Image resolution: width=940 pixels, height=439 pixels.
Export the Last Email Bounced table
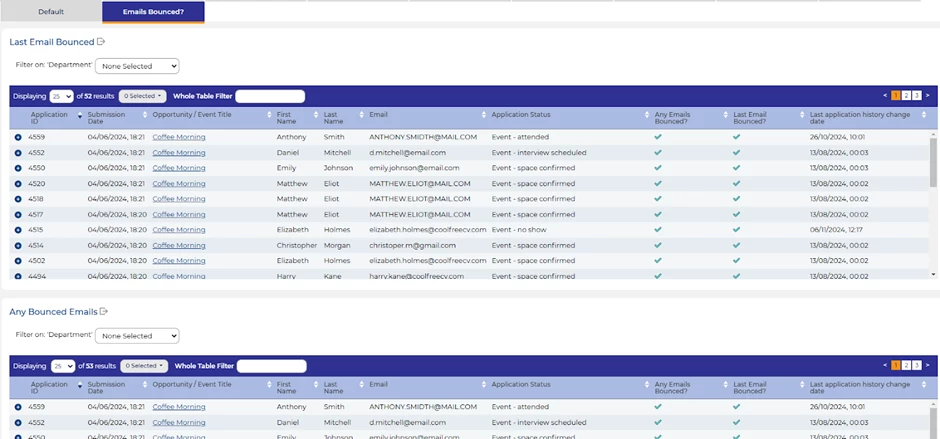101,42
